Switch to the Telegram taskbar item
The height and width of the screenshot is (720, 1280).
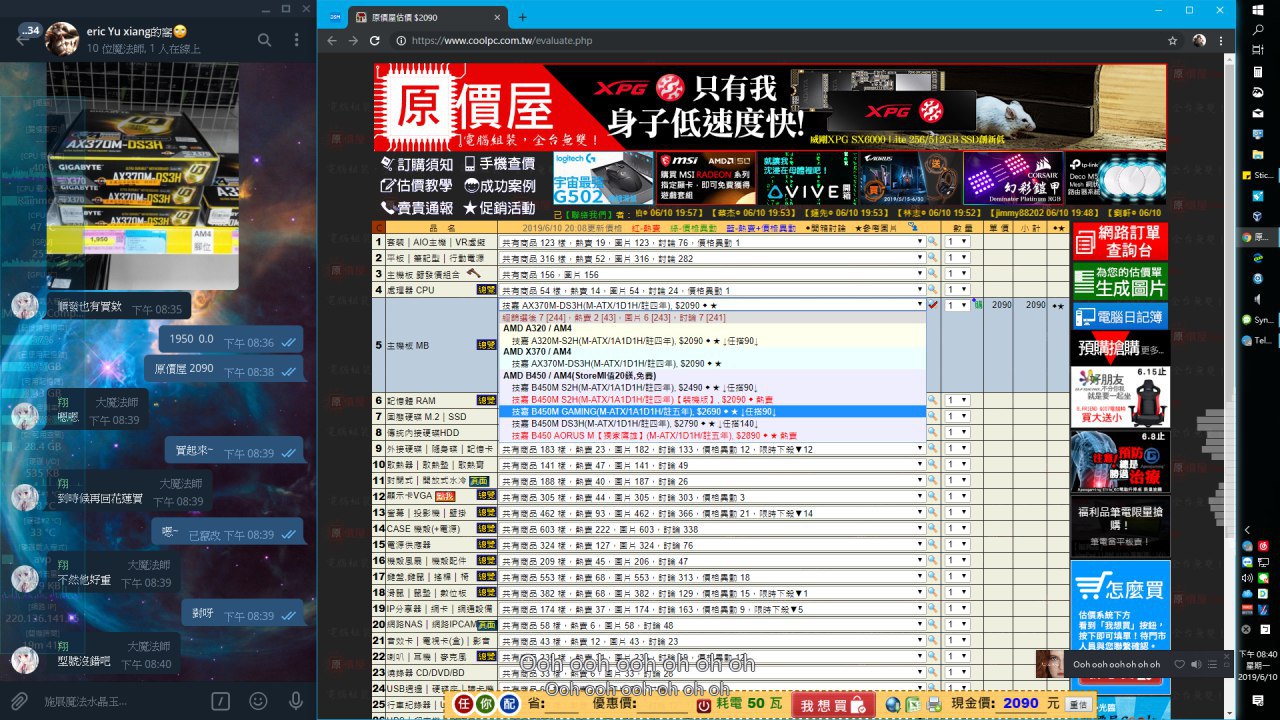(1259, 341)
